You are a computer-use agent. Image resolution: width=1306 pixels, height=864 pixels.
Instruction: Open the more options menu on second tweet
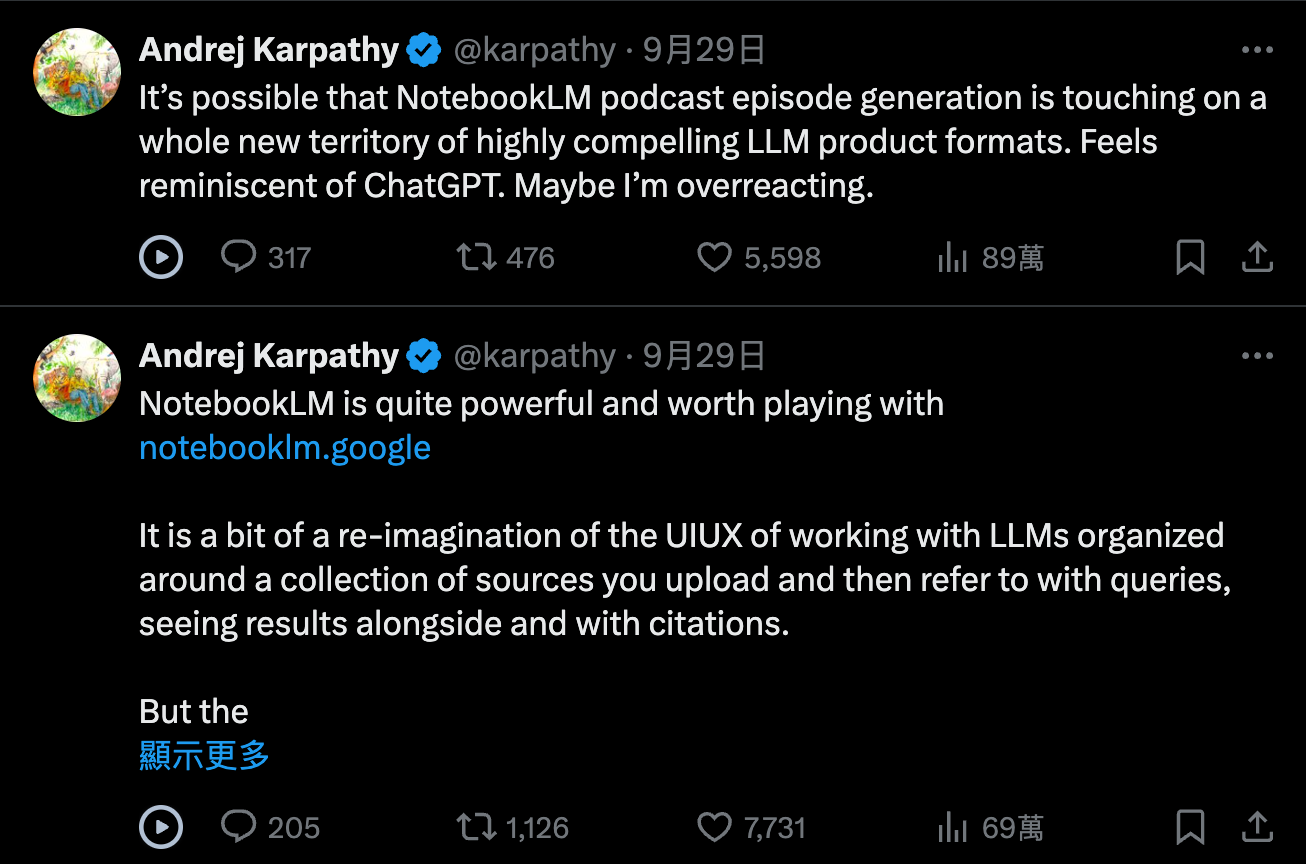point(1256,355)
